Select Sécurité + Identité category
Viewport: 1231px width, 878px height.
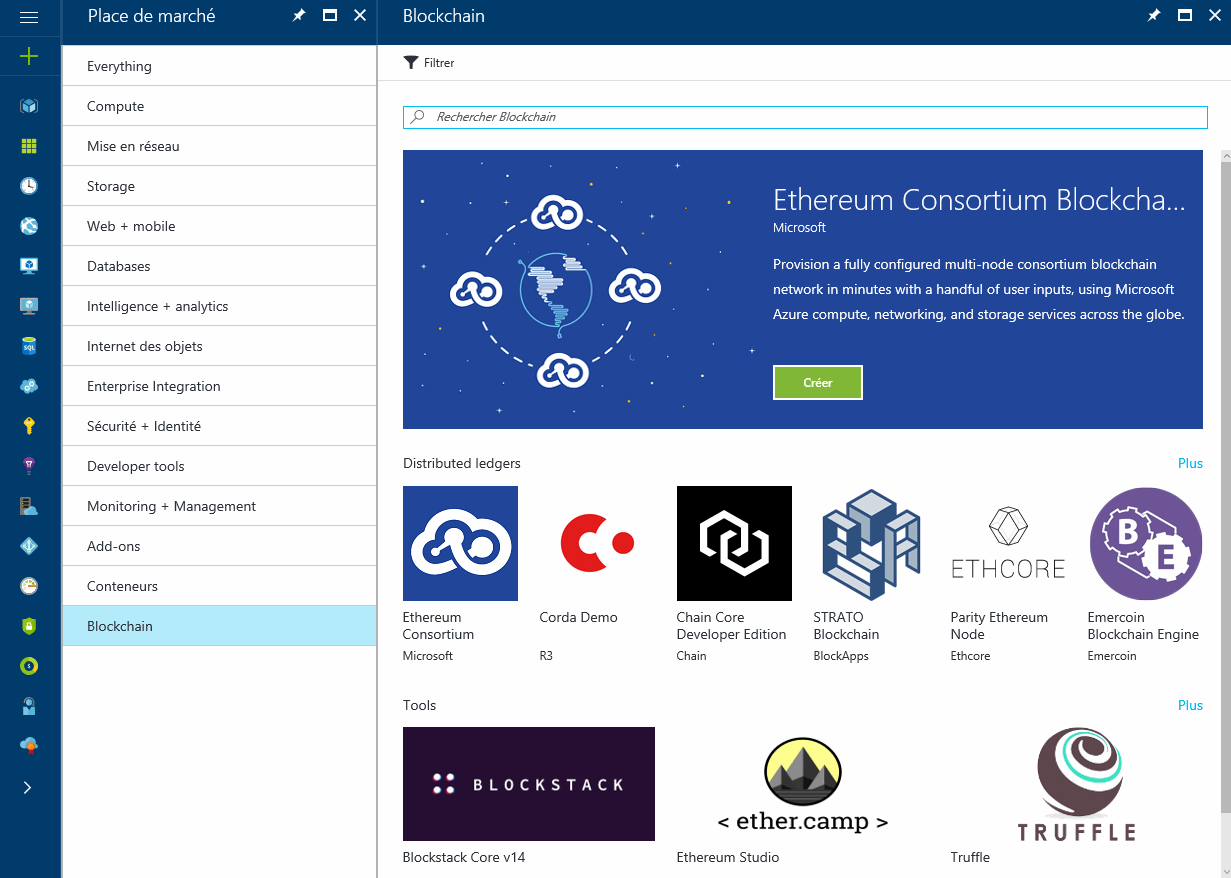(219, 426)
